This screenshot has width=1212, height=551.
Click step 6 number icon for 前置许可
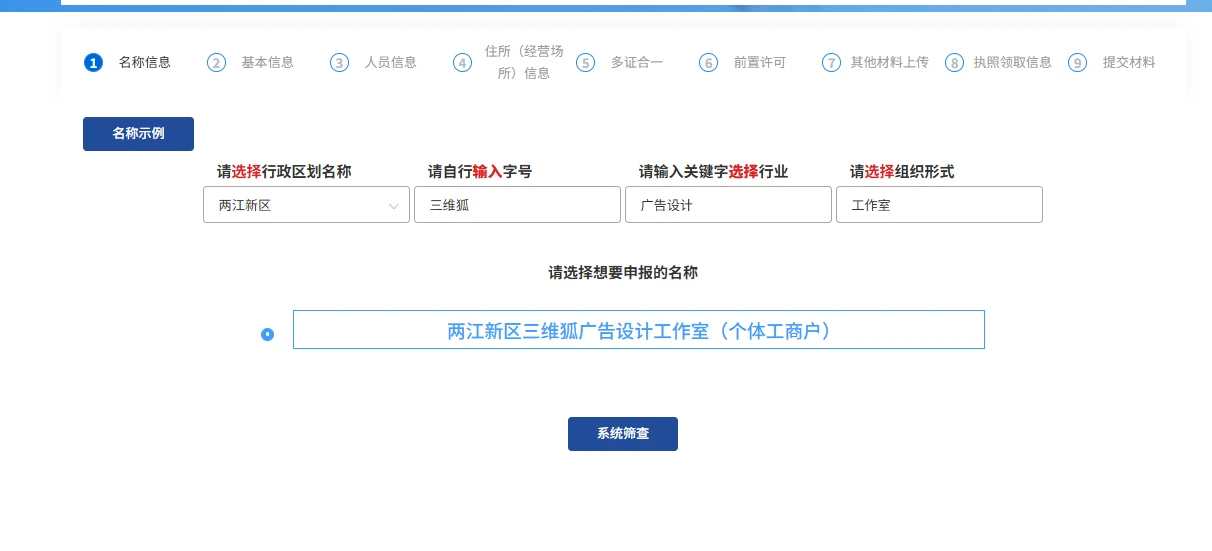pyautogui.click(x=709, y=63)
